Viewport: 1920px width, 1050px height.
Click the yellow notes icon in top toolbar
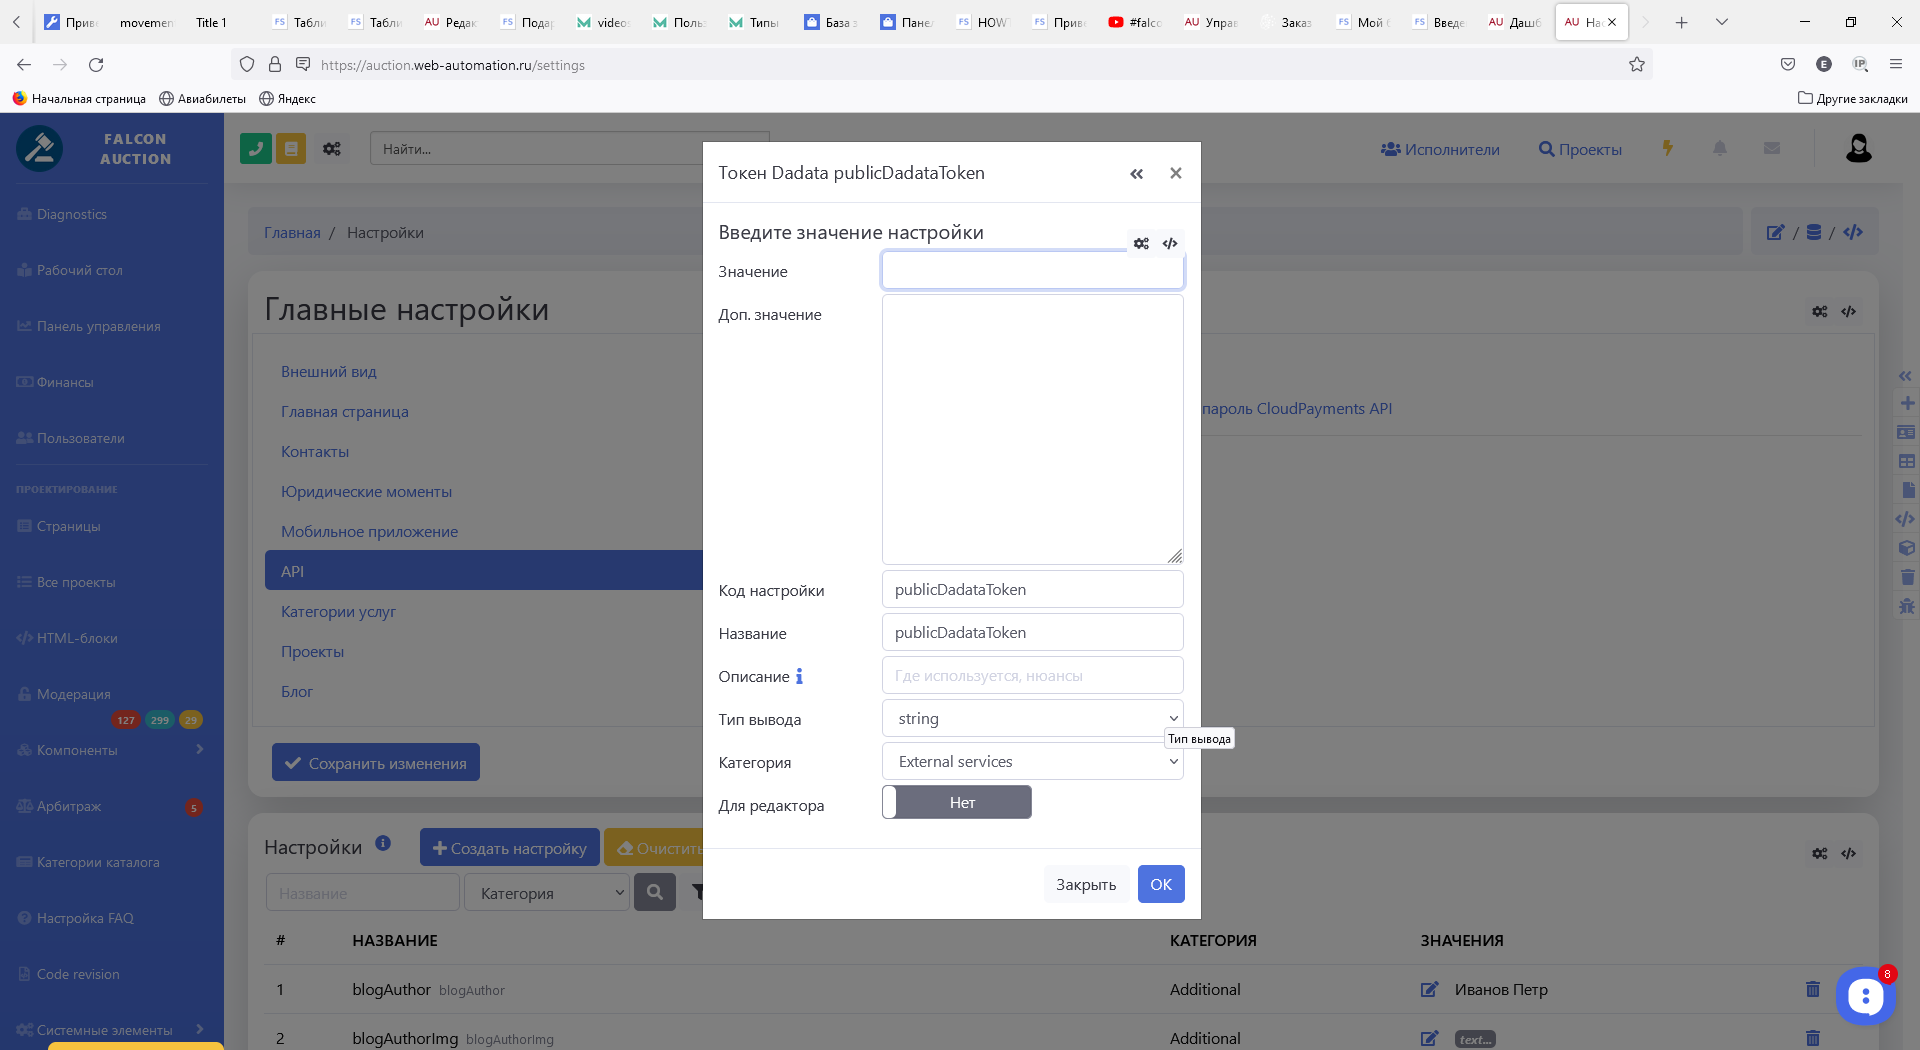291,149
